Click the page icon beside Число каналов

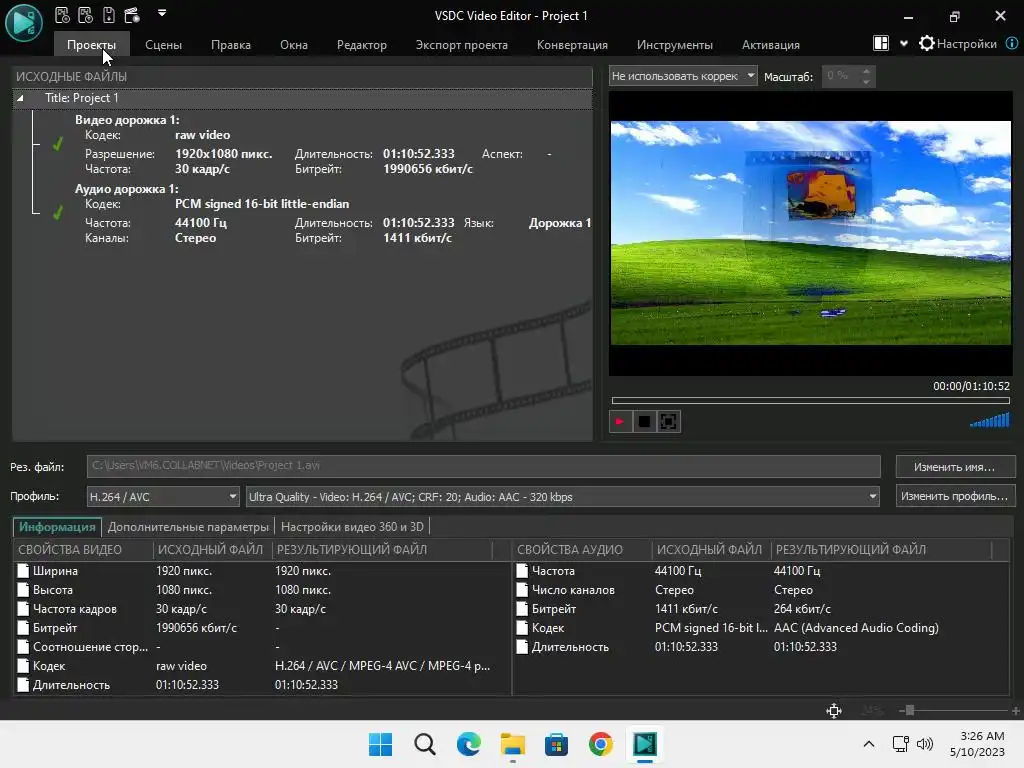(522, 590)
